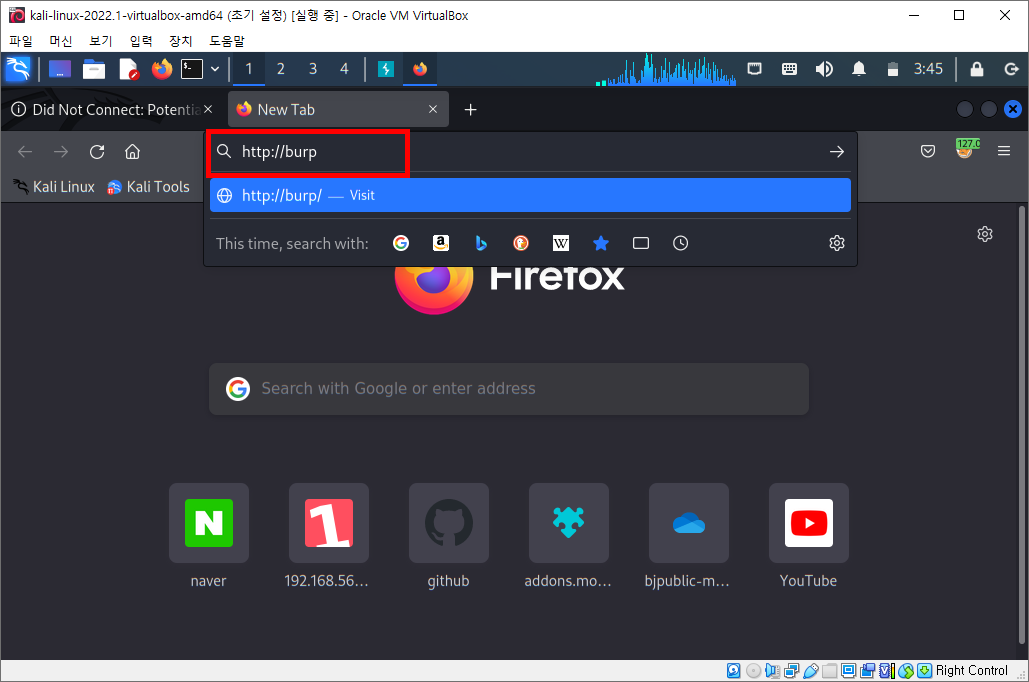
Task: Expand terminal launcher dropdown arrow
Action: (215, 69)
